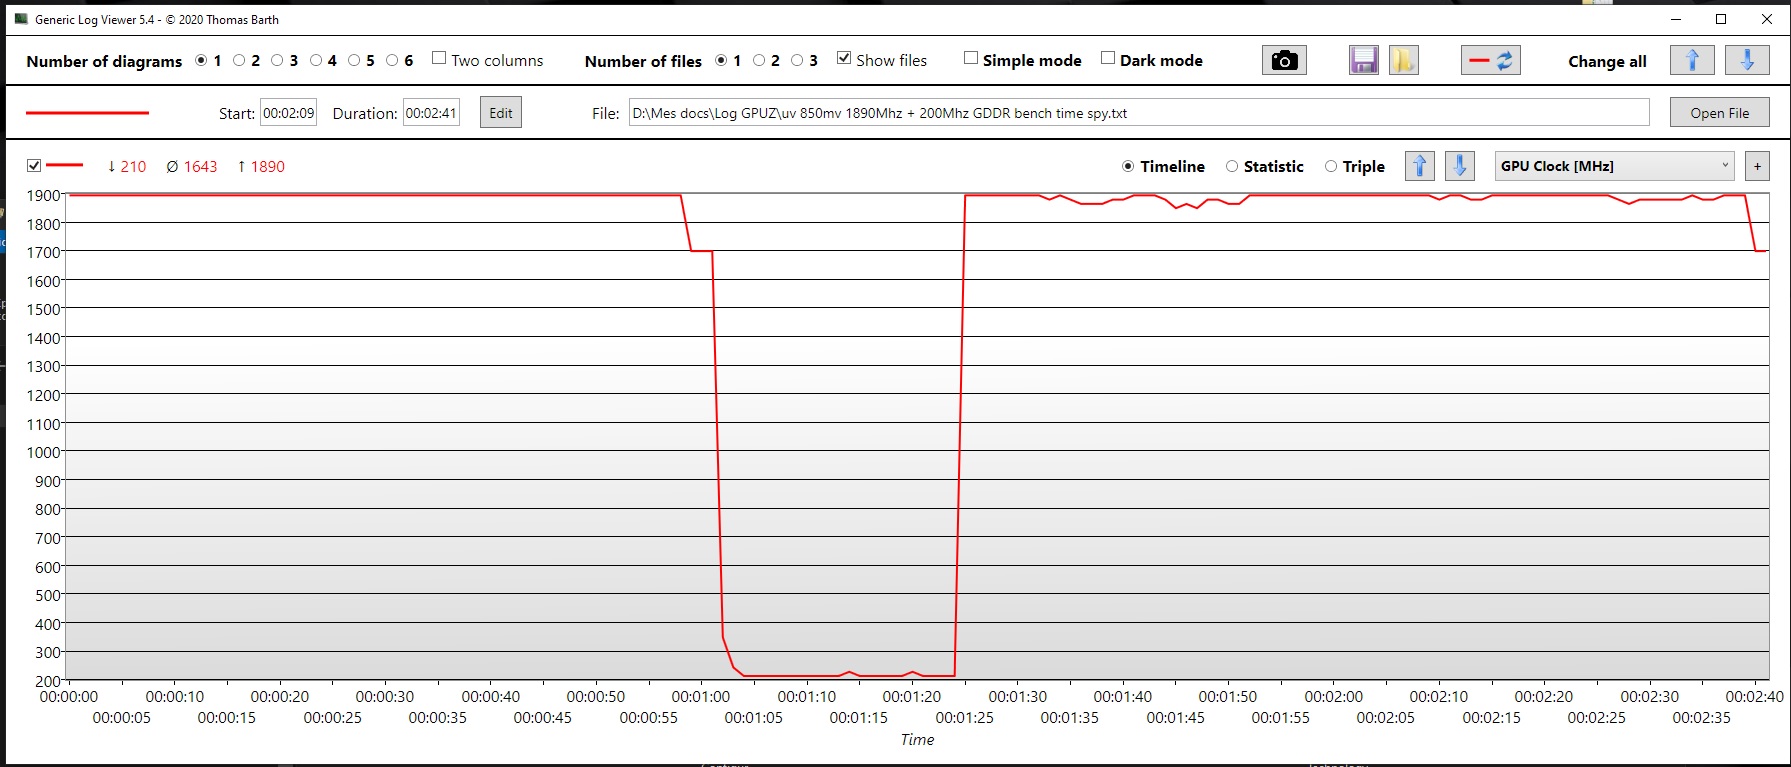The height and width of the screenshot is (767, 1791).
Task: Select 3 diagrams radio button
Action: (x=277, y=60)
